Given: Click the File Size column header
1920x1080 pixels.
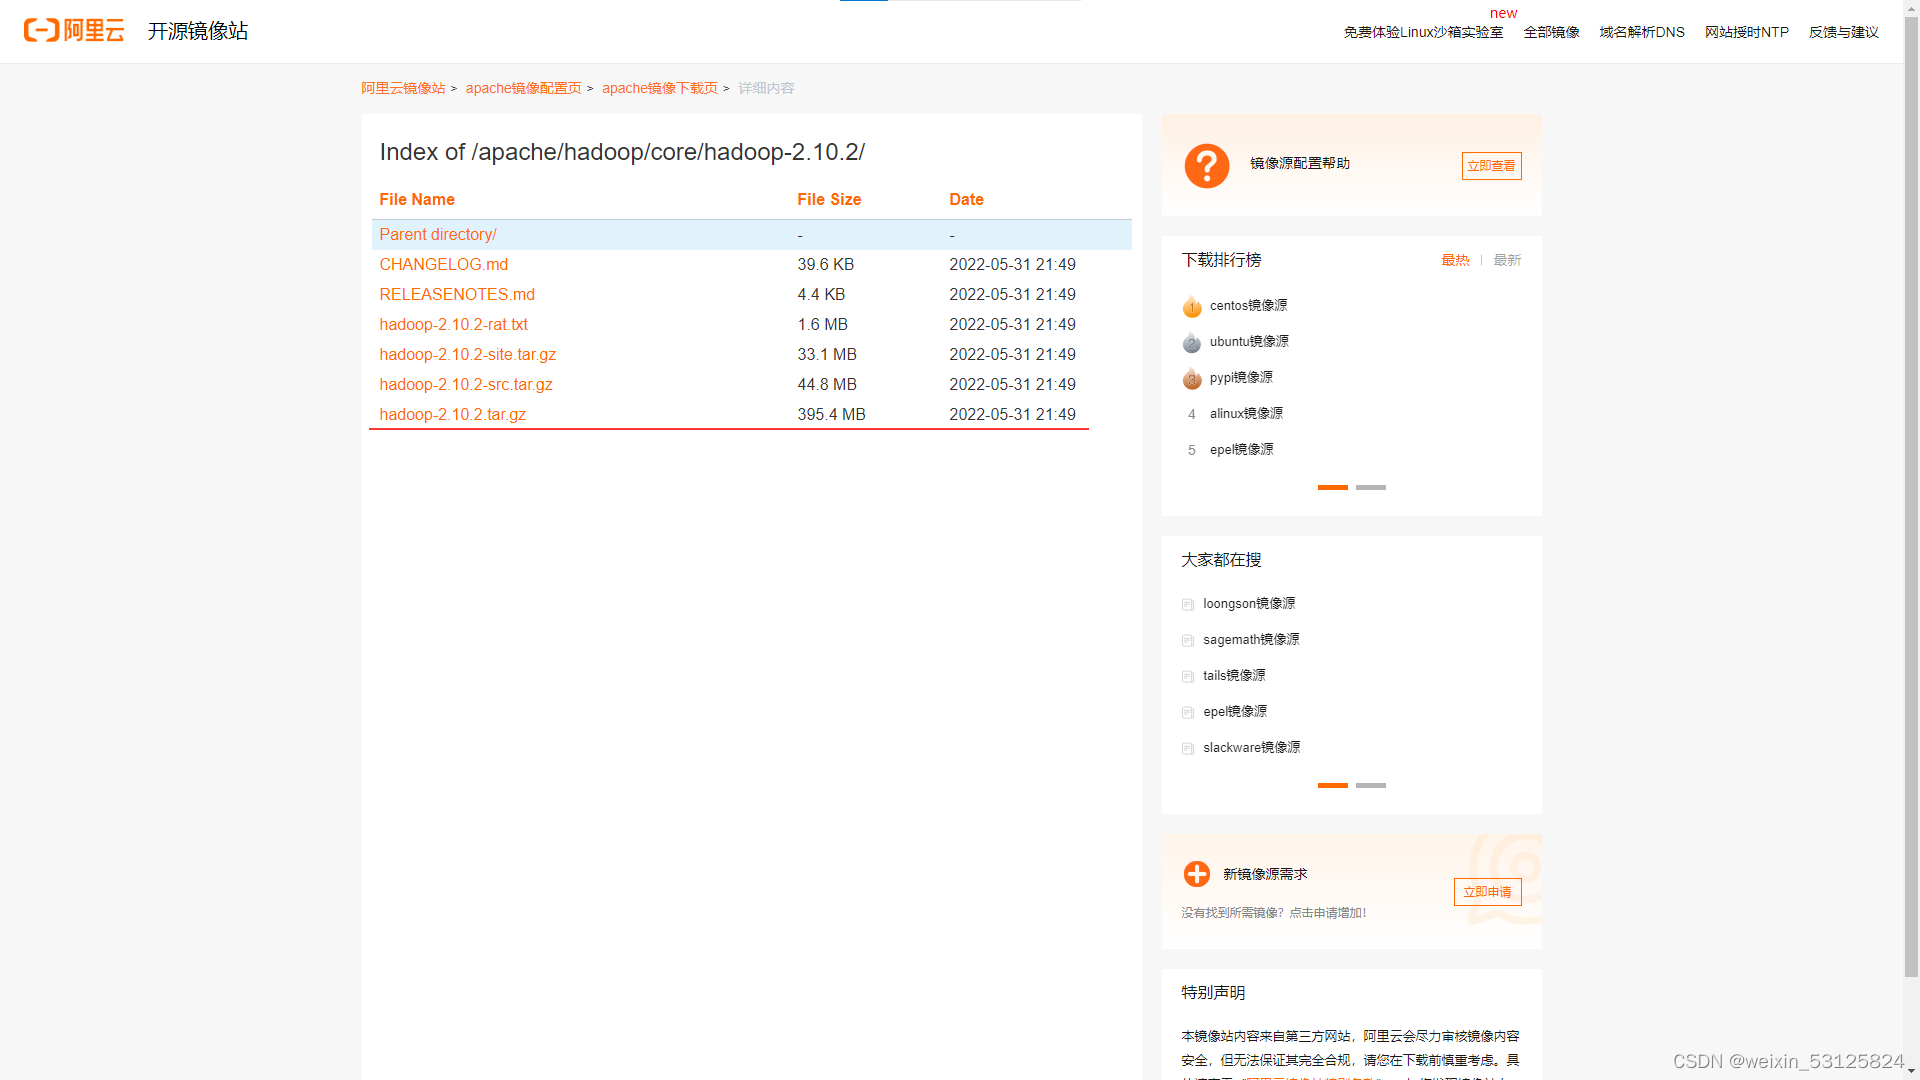Looking at the screenshot, I should pos(829,199).
